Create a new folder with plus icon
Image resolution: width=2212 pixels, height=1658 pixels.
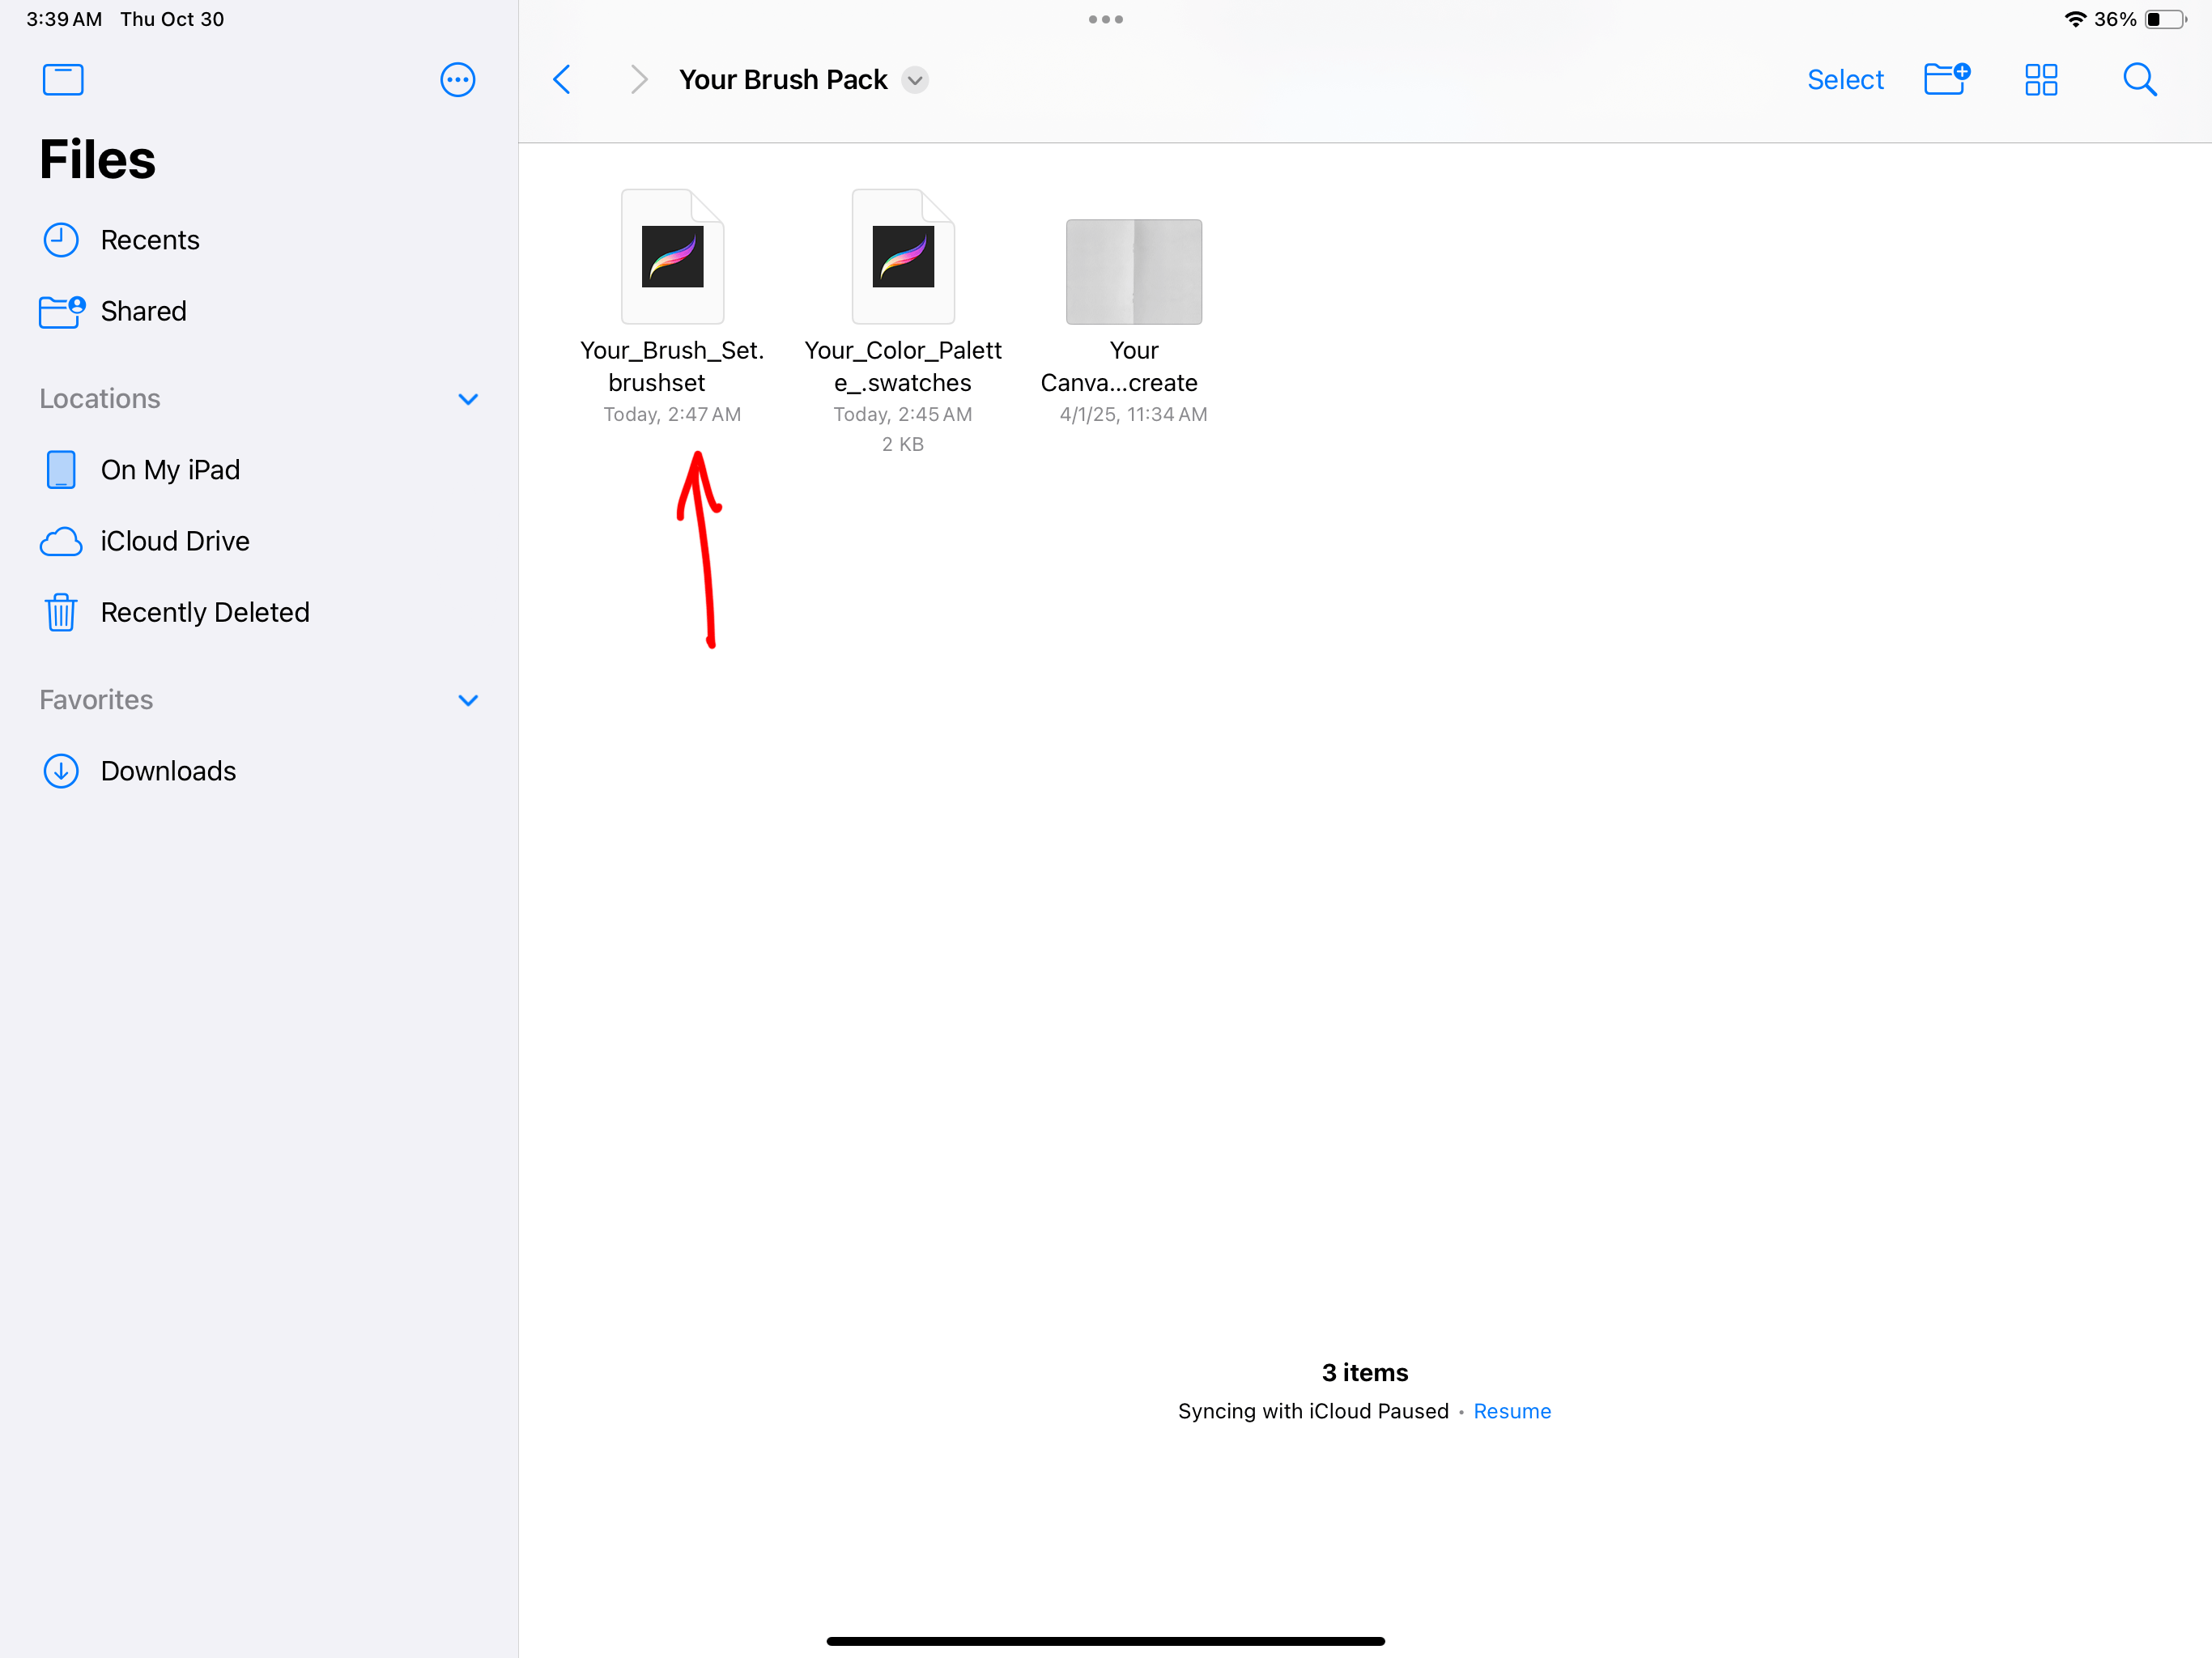1945,79
